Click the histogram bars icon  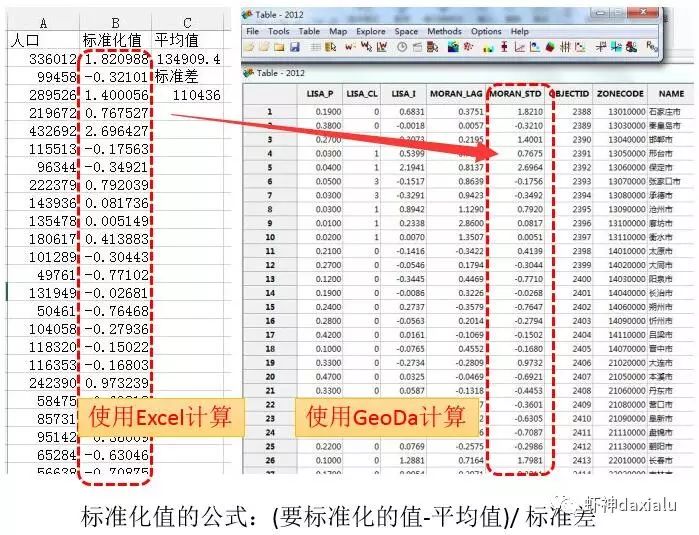(488, 48)
